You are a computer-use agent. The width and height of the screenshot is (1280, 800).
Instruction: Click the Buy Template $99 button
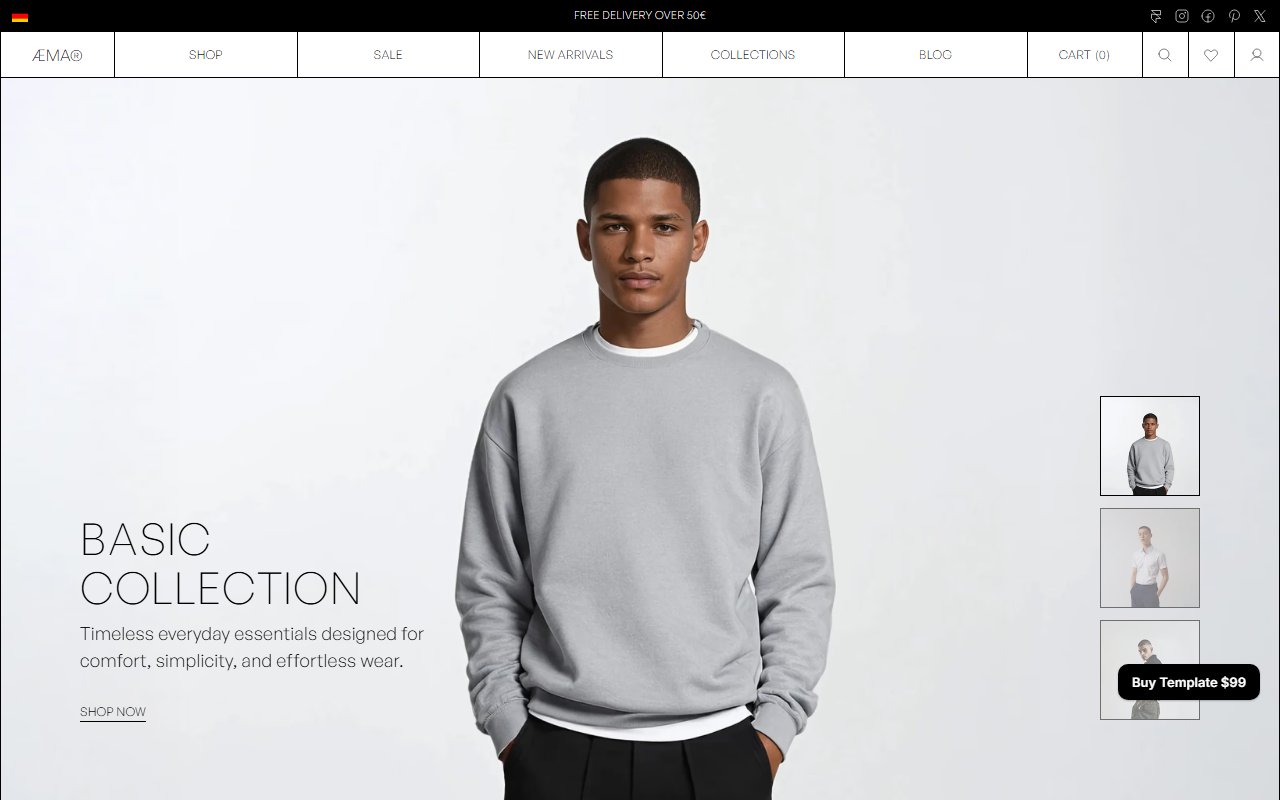click(x=1189, y=682)
